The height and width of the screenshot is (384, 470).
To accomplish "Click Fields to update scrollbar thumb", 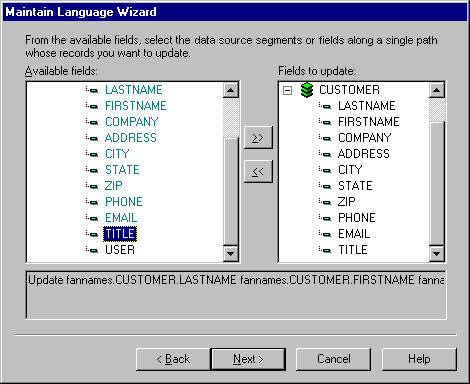I will [x=437, y=184].
